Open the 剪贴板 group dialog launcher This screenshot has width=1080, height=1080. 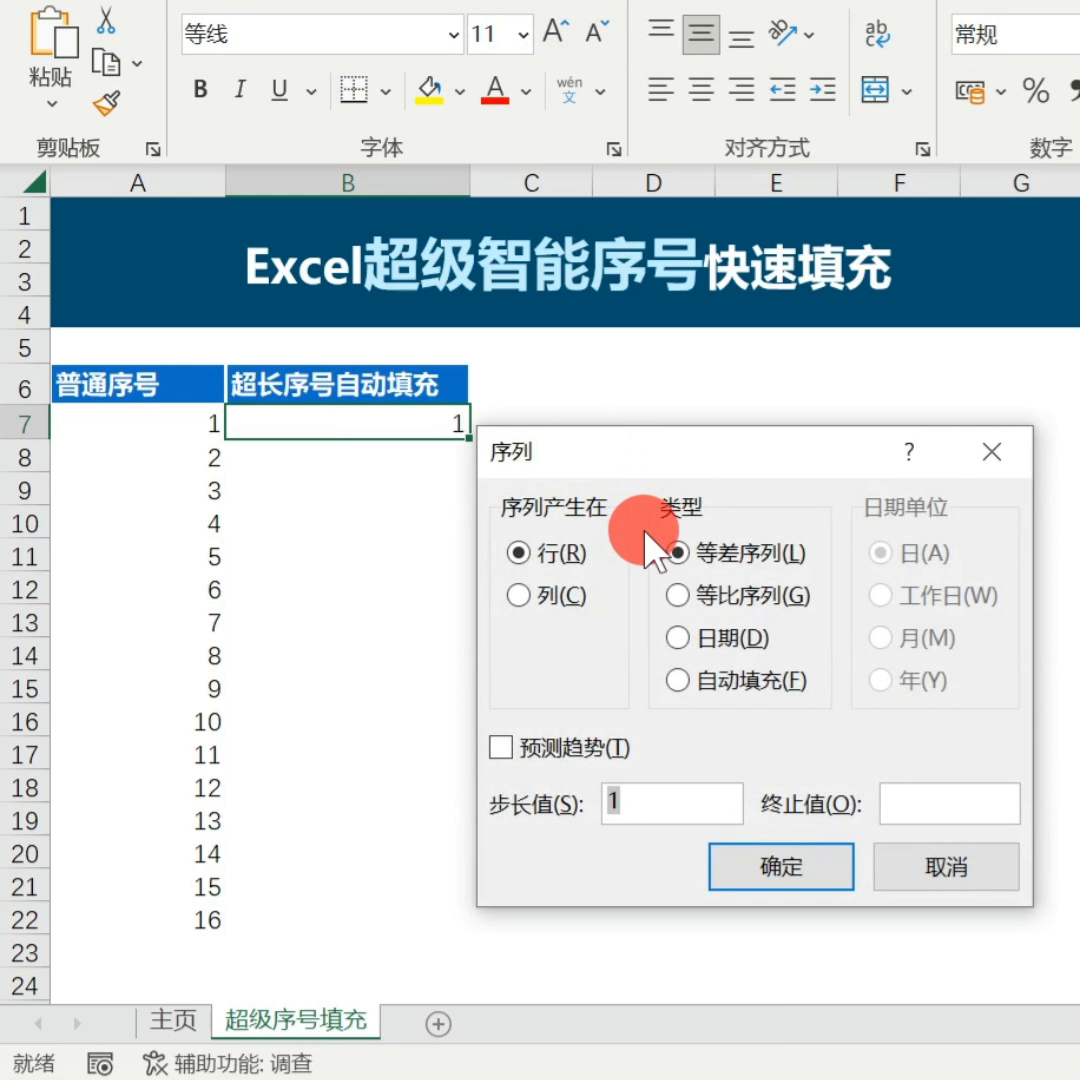[x=153, y=149]
